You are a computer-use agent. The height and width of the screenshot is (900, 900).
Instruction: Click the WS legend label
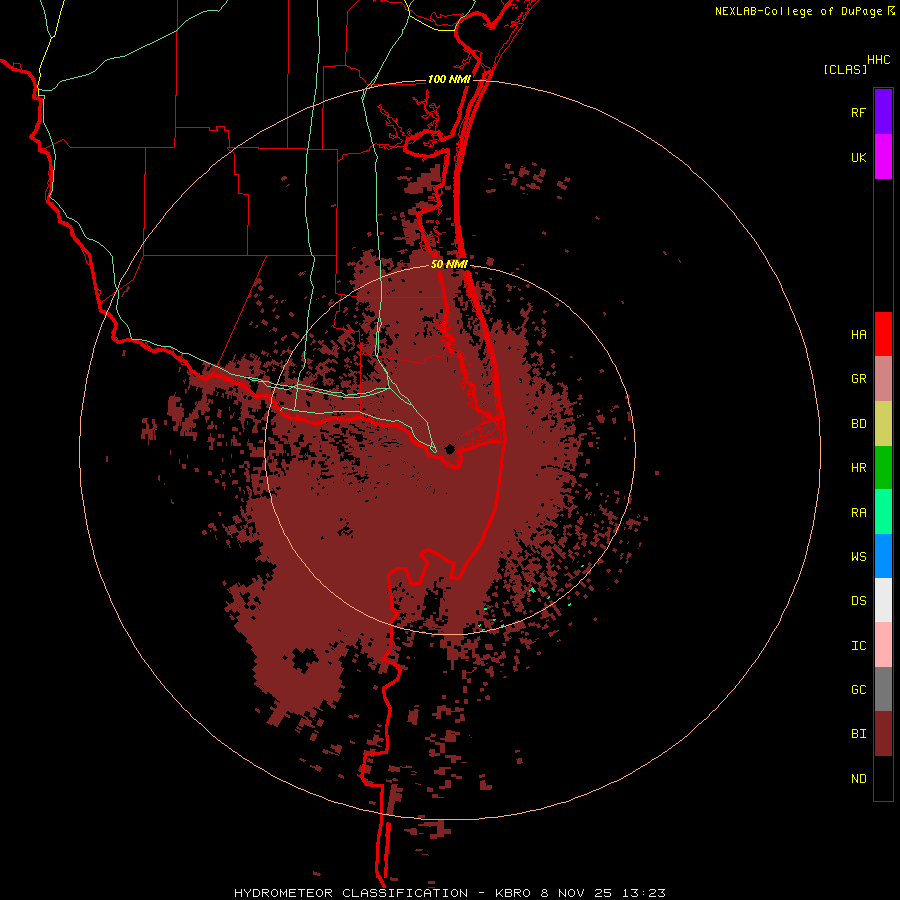tap(858, 557)
